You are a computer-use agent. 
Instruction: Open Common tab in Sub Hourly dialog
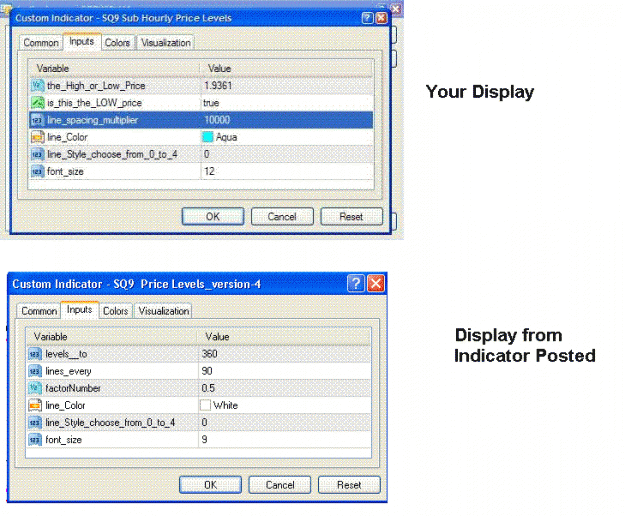point(41,43)
